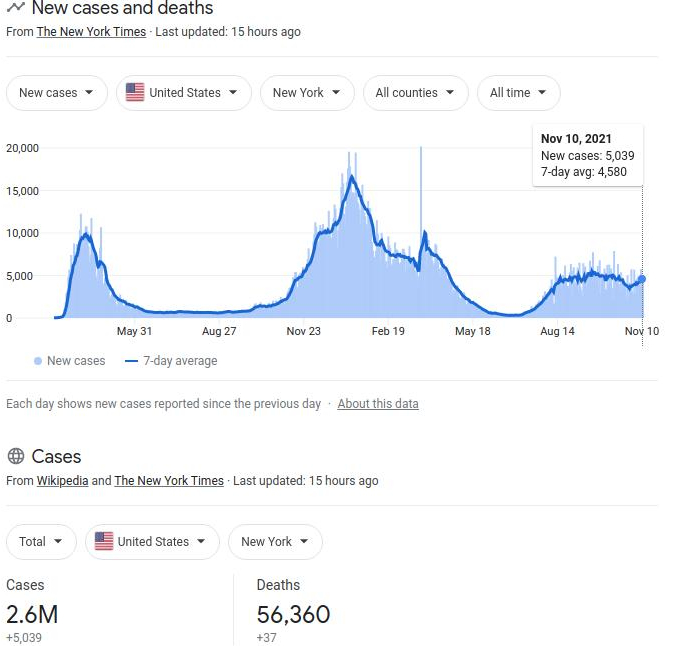Image resolution: width=681 pixels, height=646 pixels.
Task: Expand the United States country dropdown in chart filters
Action: coord(184,93)
